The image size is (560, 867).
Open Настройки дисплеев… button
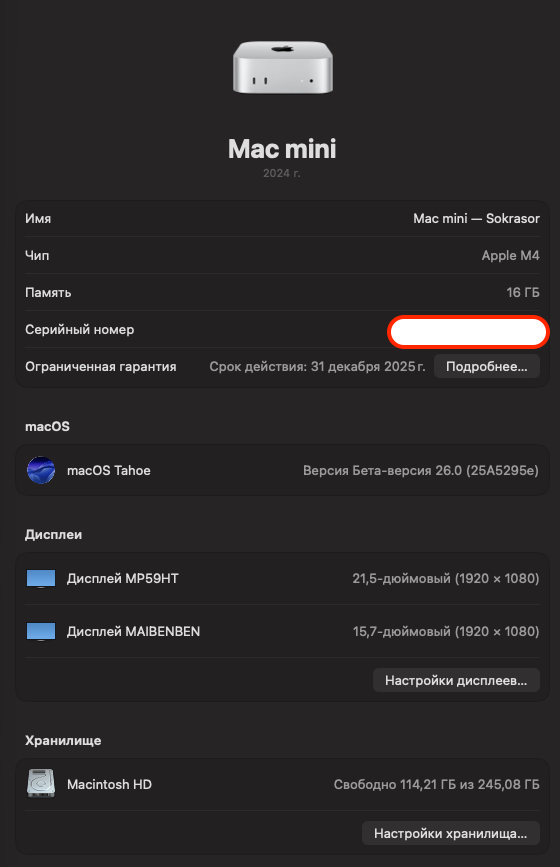pyautogui.click(x=456, y=680)
